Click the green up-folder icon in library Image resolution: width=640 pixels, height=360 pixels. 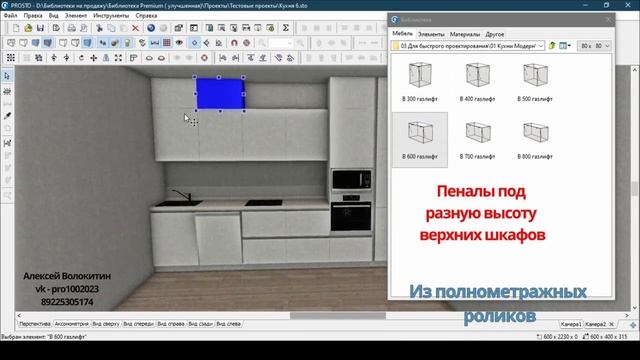552,46
